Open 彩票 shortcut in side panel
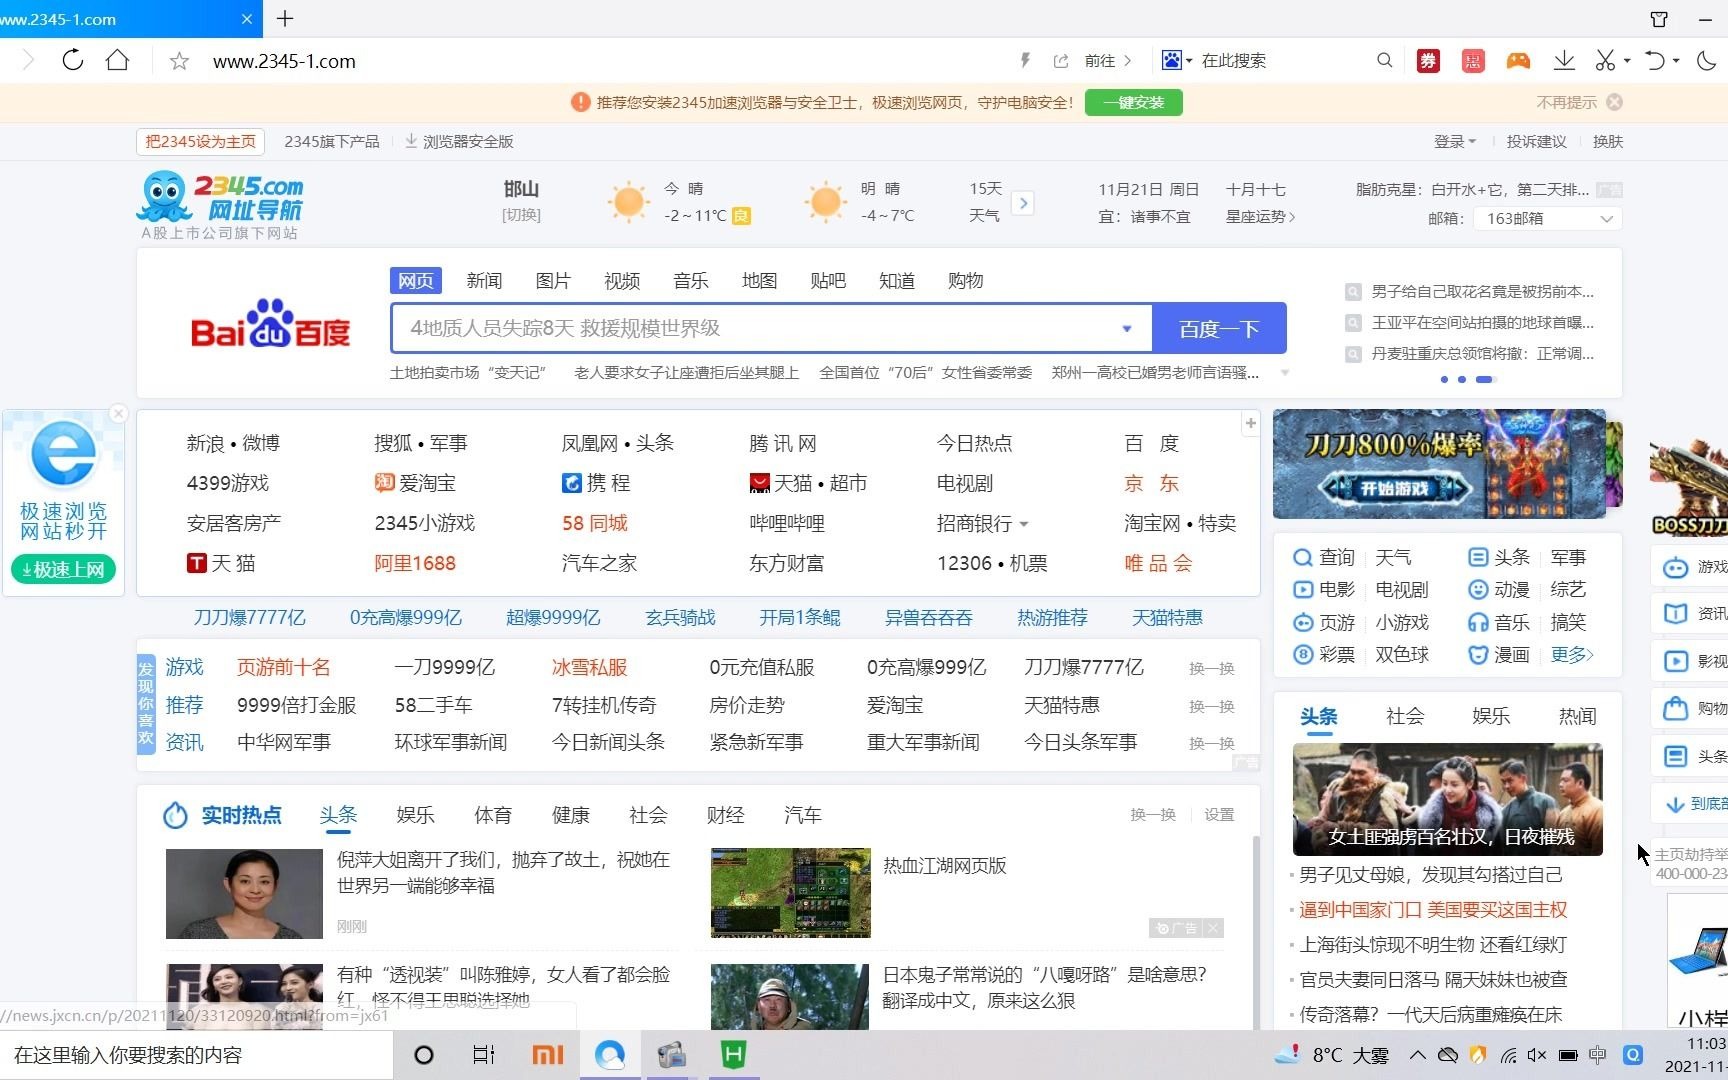Image resolution: width=1728 pixels, height=1080 pixels. pyautogui.click(x=1323, y=654)
